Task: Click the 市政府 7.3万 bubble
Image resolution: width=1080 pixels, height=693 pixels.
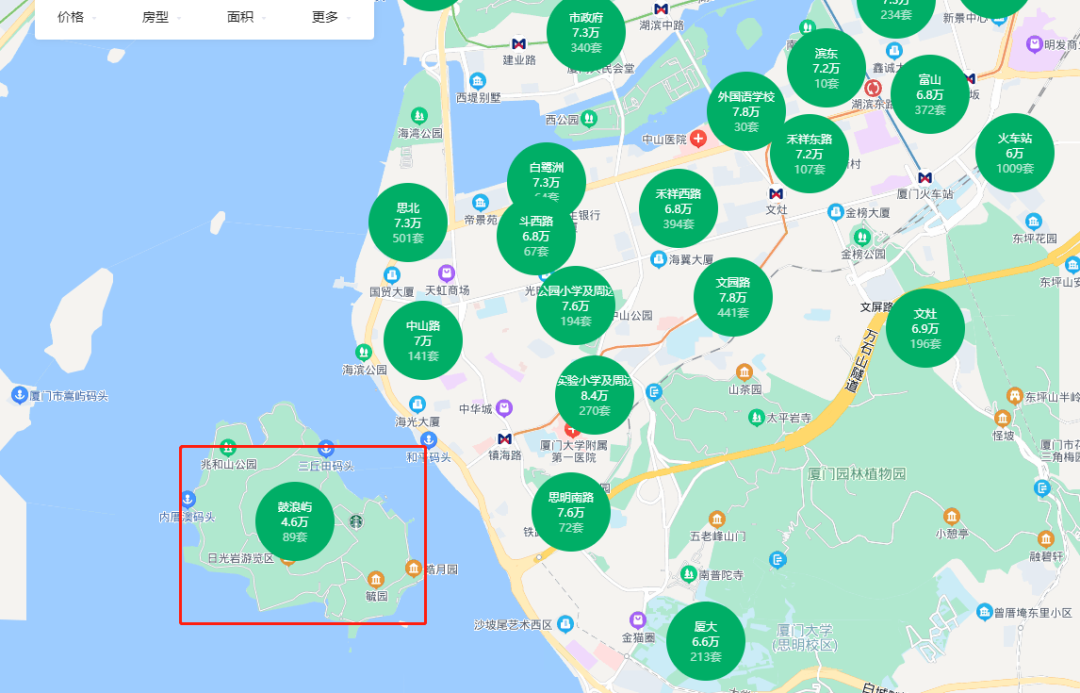Action: pos(586,32)
